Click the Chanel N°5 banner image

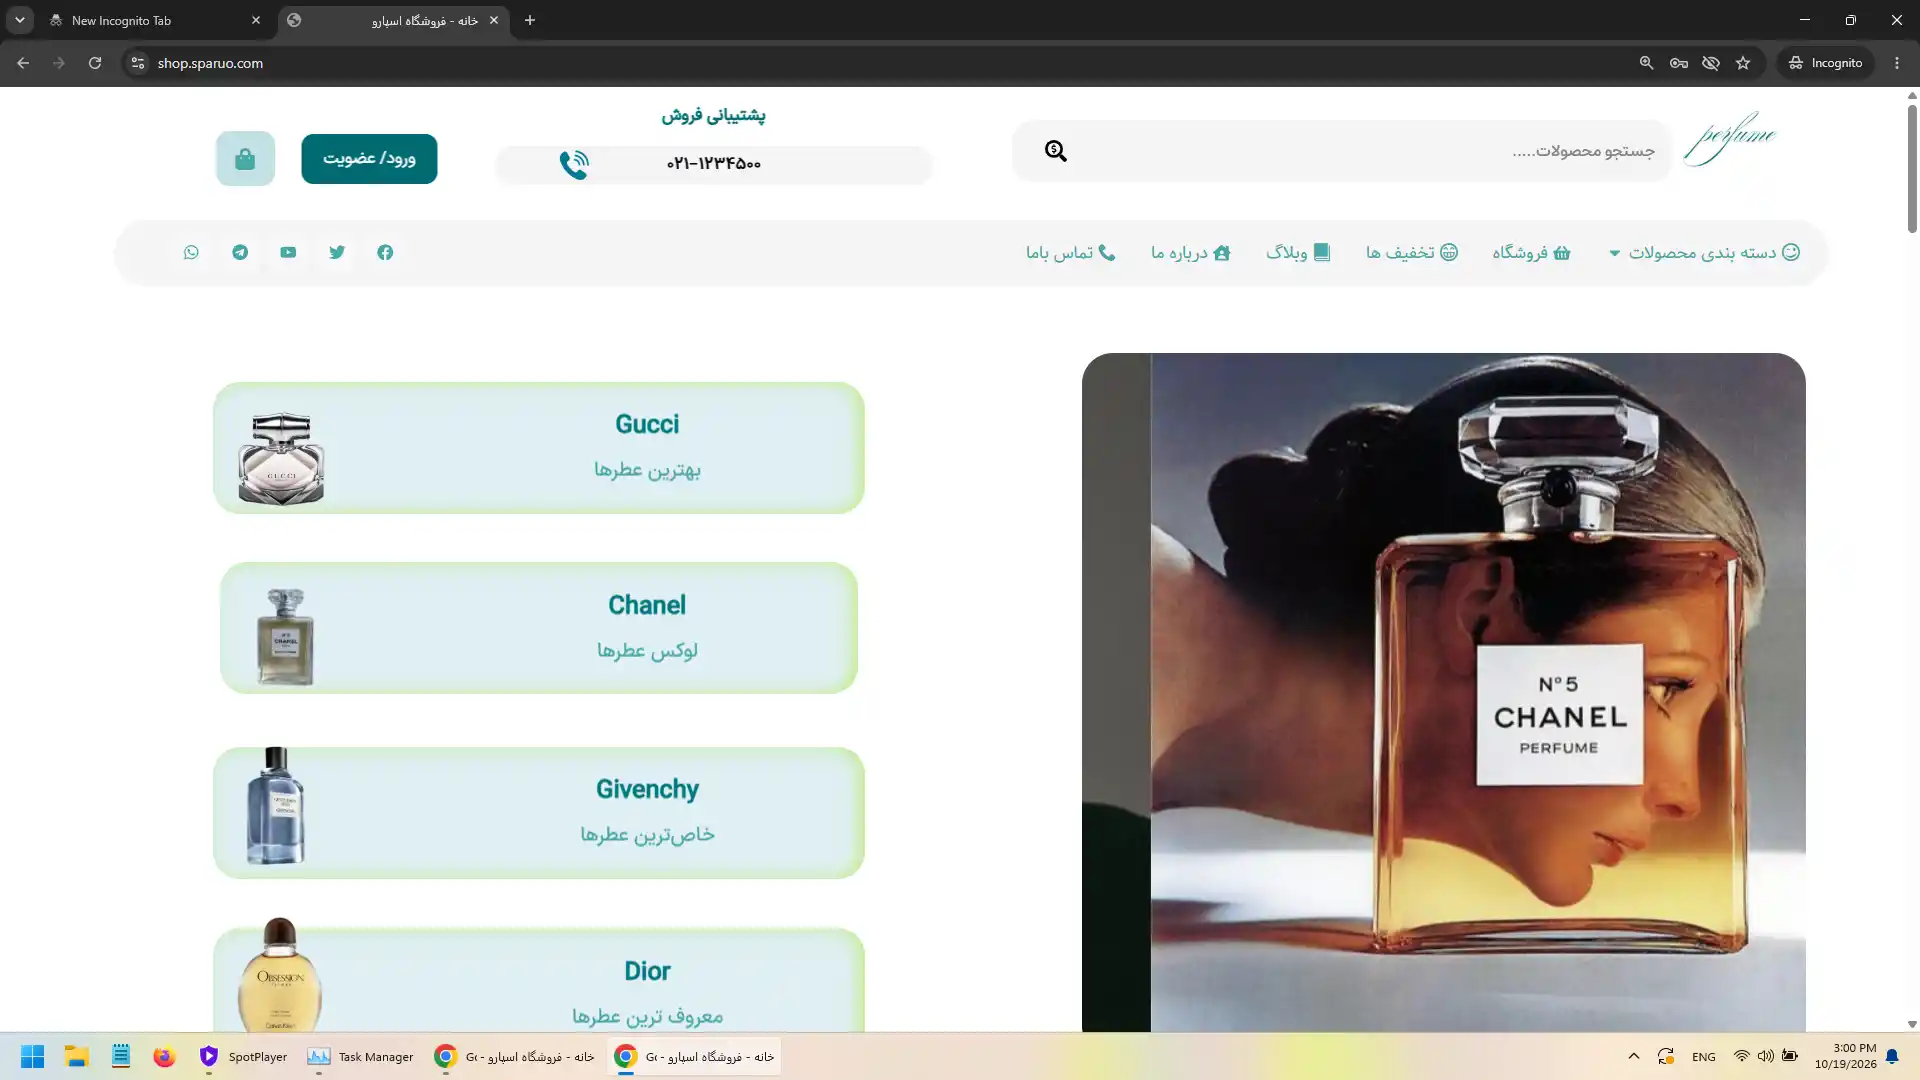coord(1444,692)
